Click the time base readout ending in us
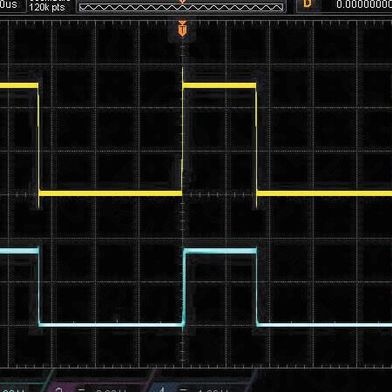392x392 pixels. click(9, 4)
